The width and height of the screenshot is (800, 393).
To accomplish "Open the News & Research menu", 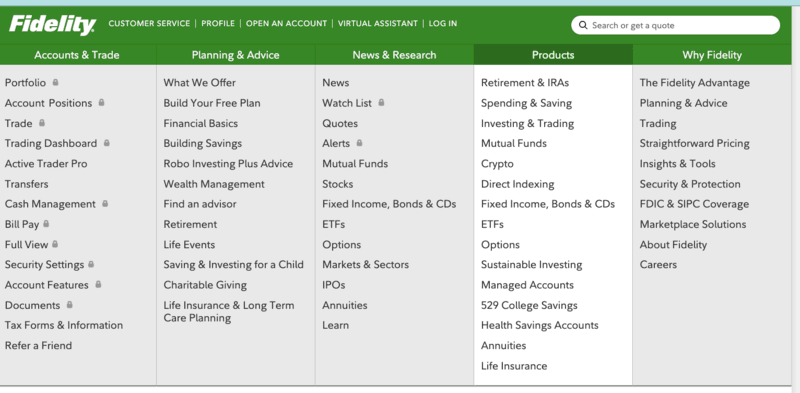I will (394, 55).
